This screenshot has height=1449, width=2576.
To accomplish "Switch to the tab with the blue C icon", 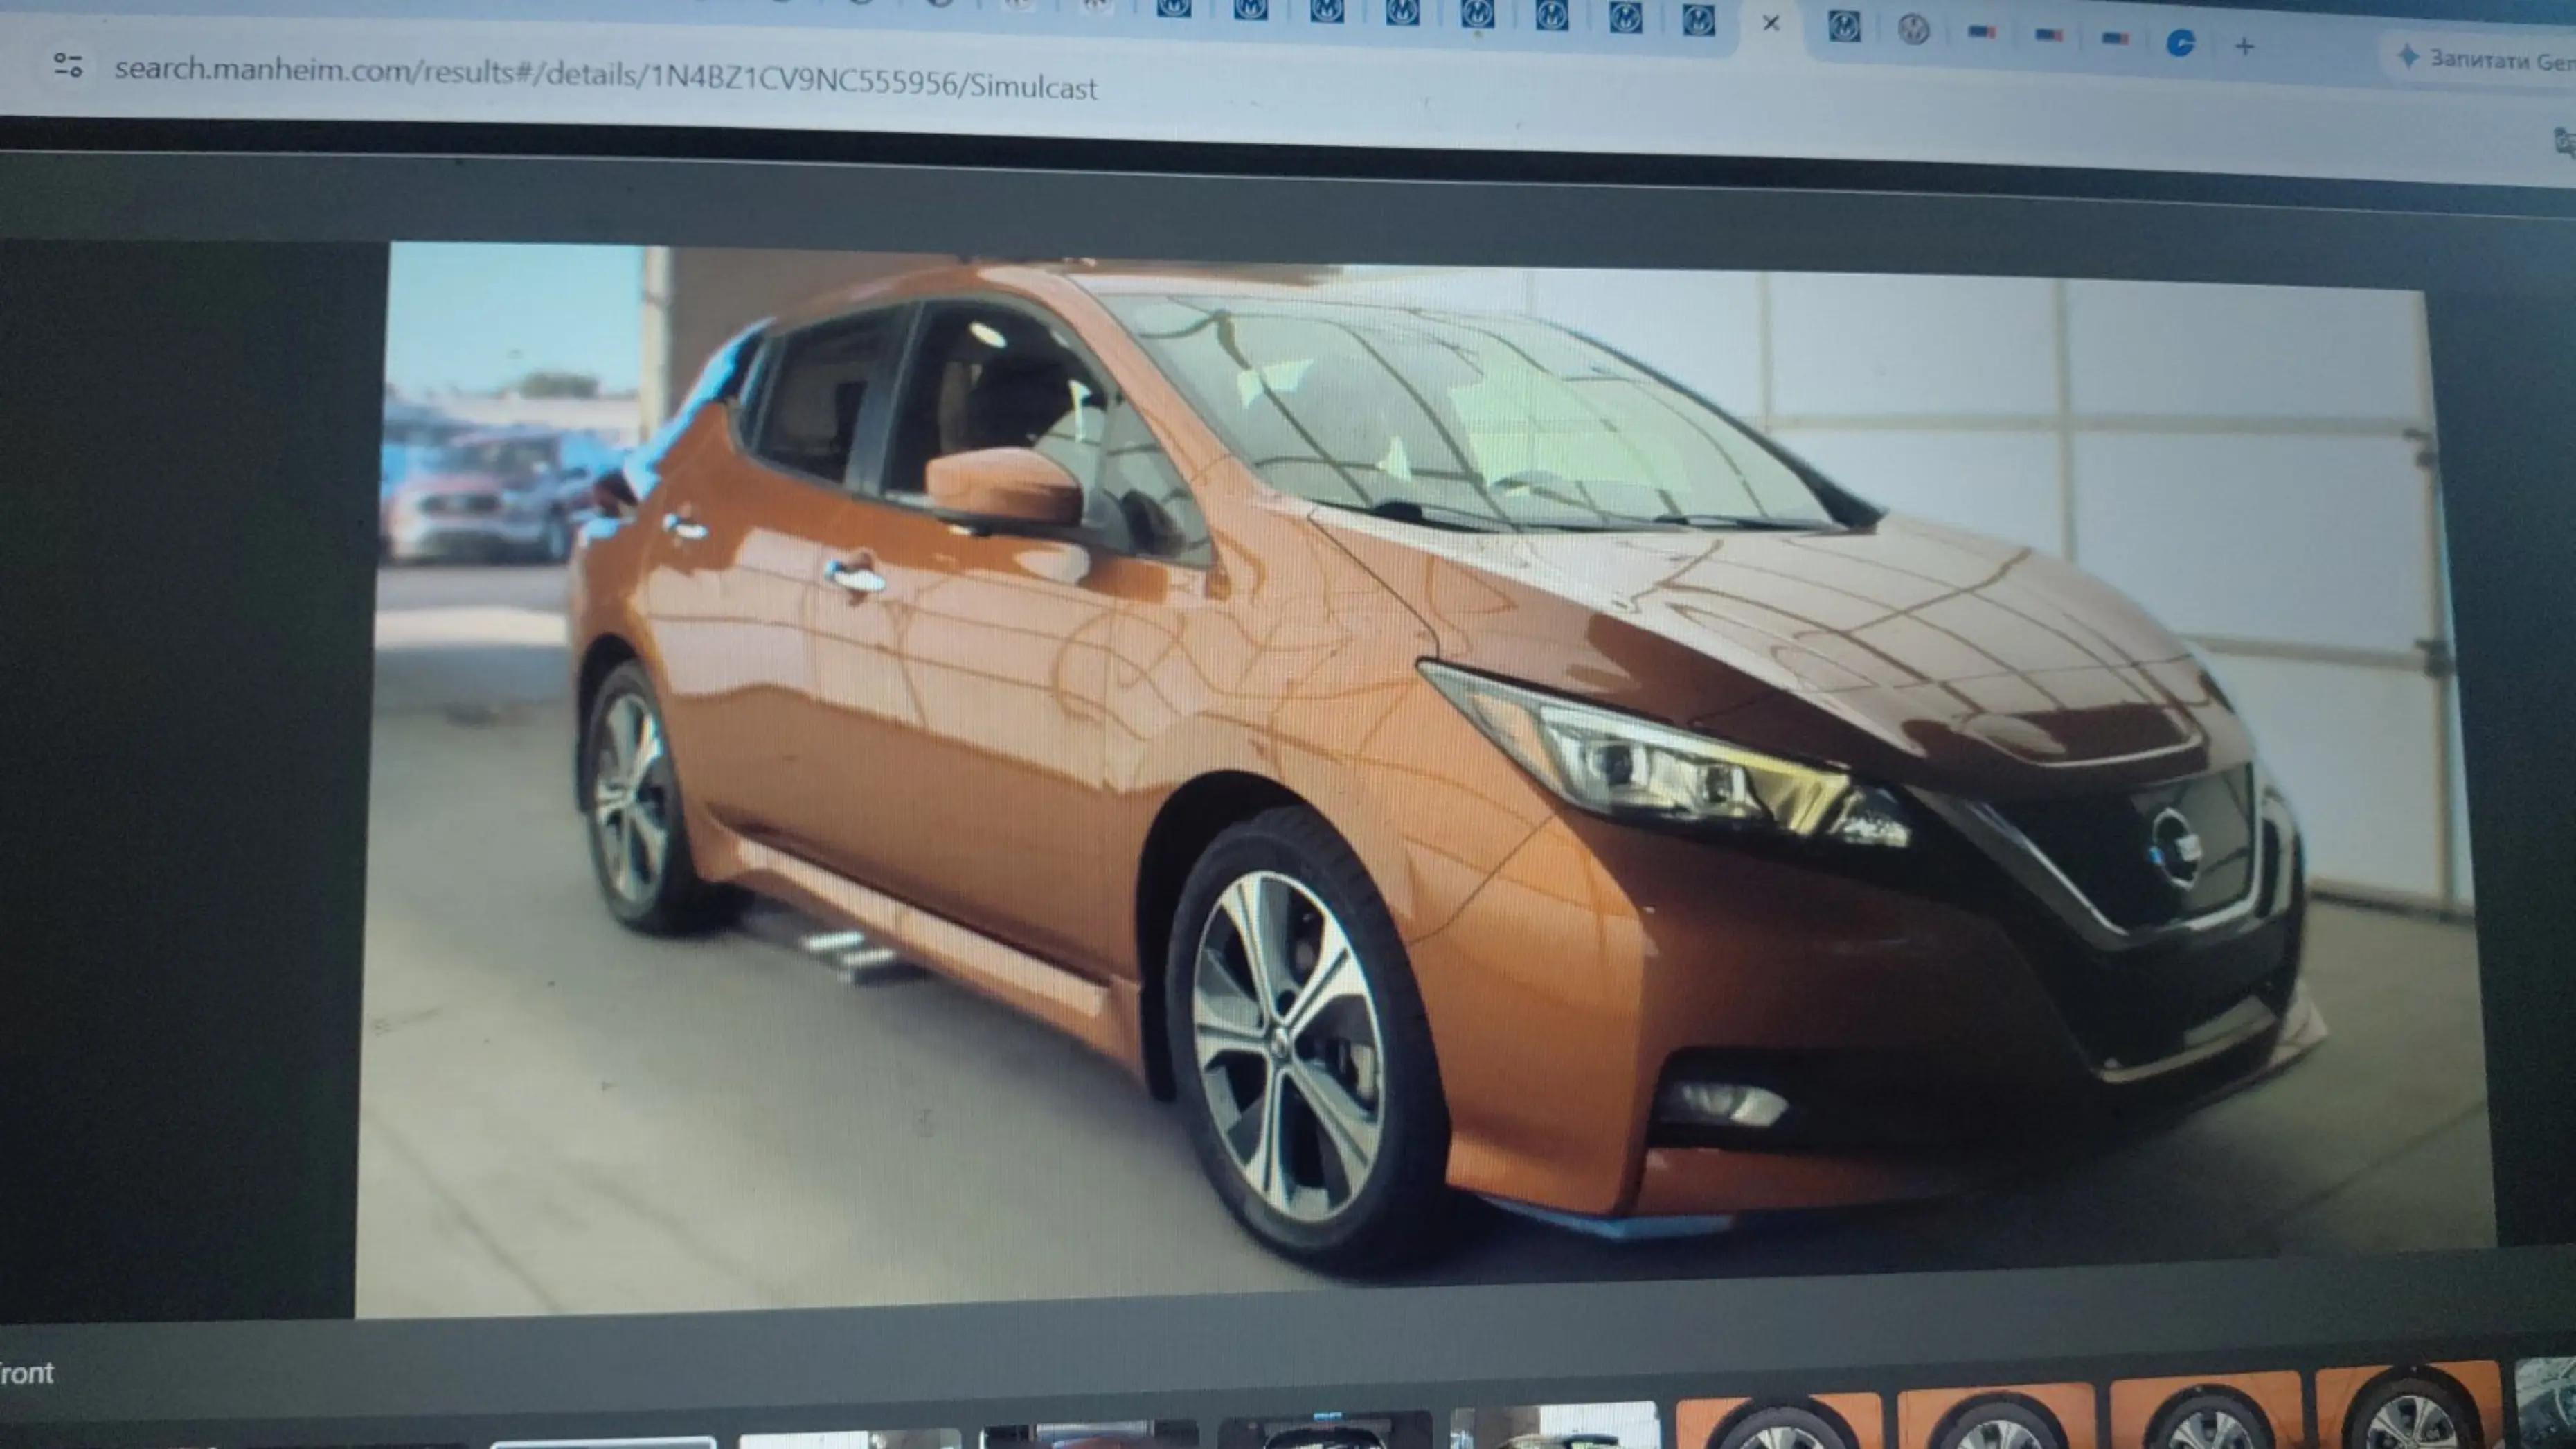I will coord(2180,43).
